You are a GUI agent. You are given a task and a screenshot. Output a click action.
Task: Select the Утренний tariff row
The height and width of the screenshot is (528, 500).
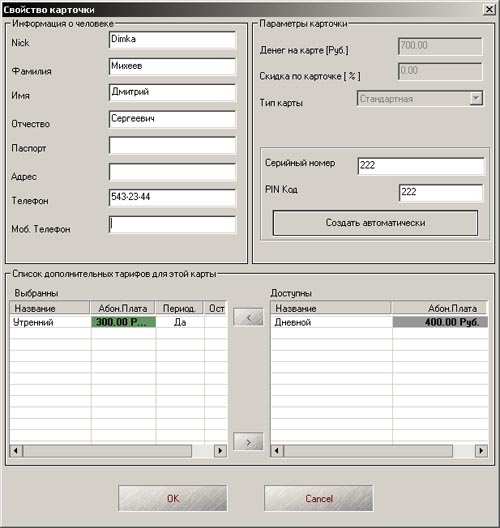pyautogui.click(x=119, y=322)
